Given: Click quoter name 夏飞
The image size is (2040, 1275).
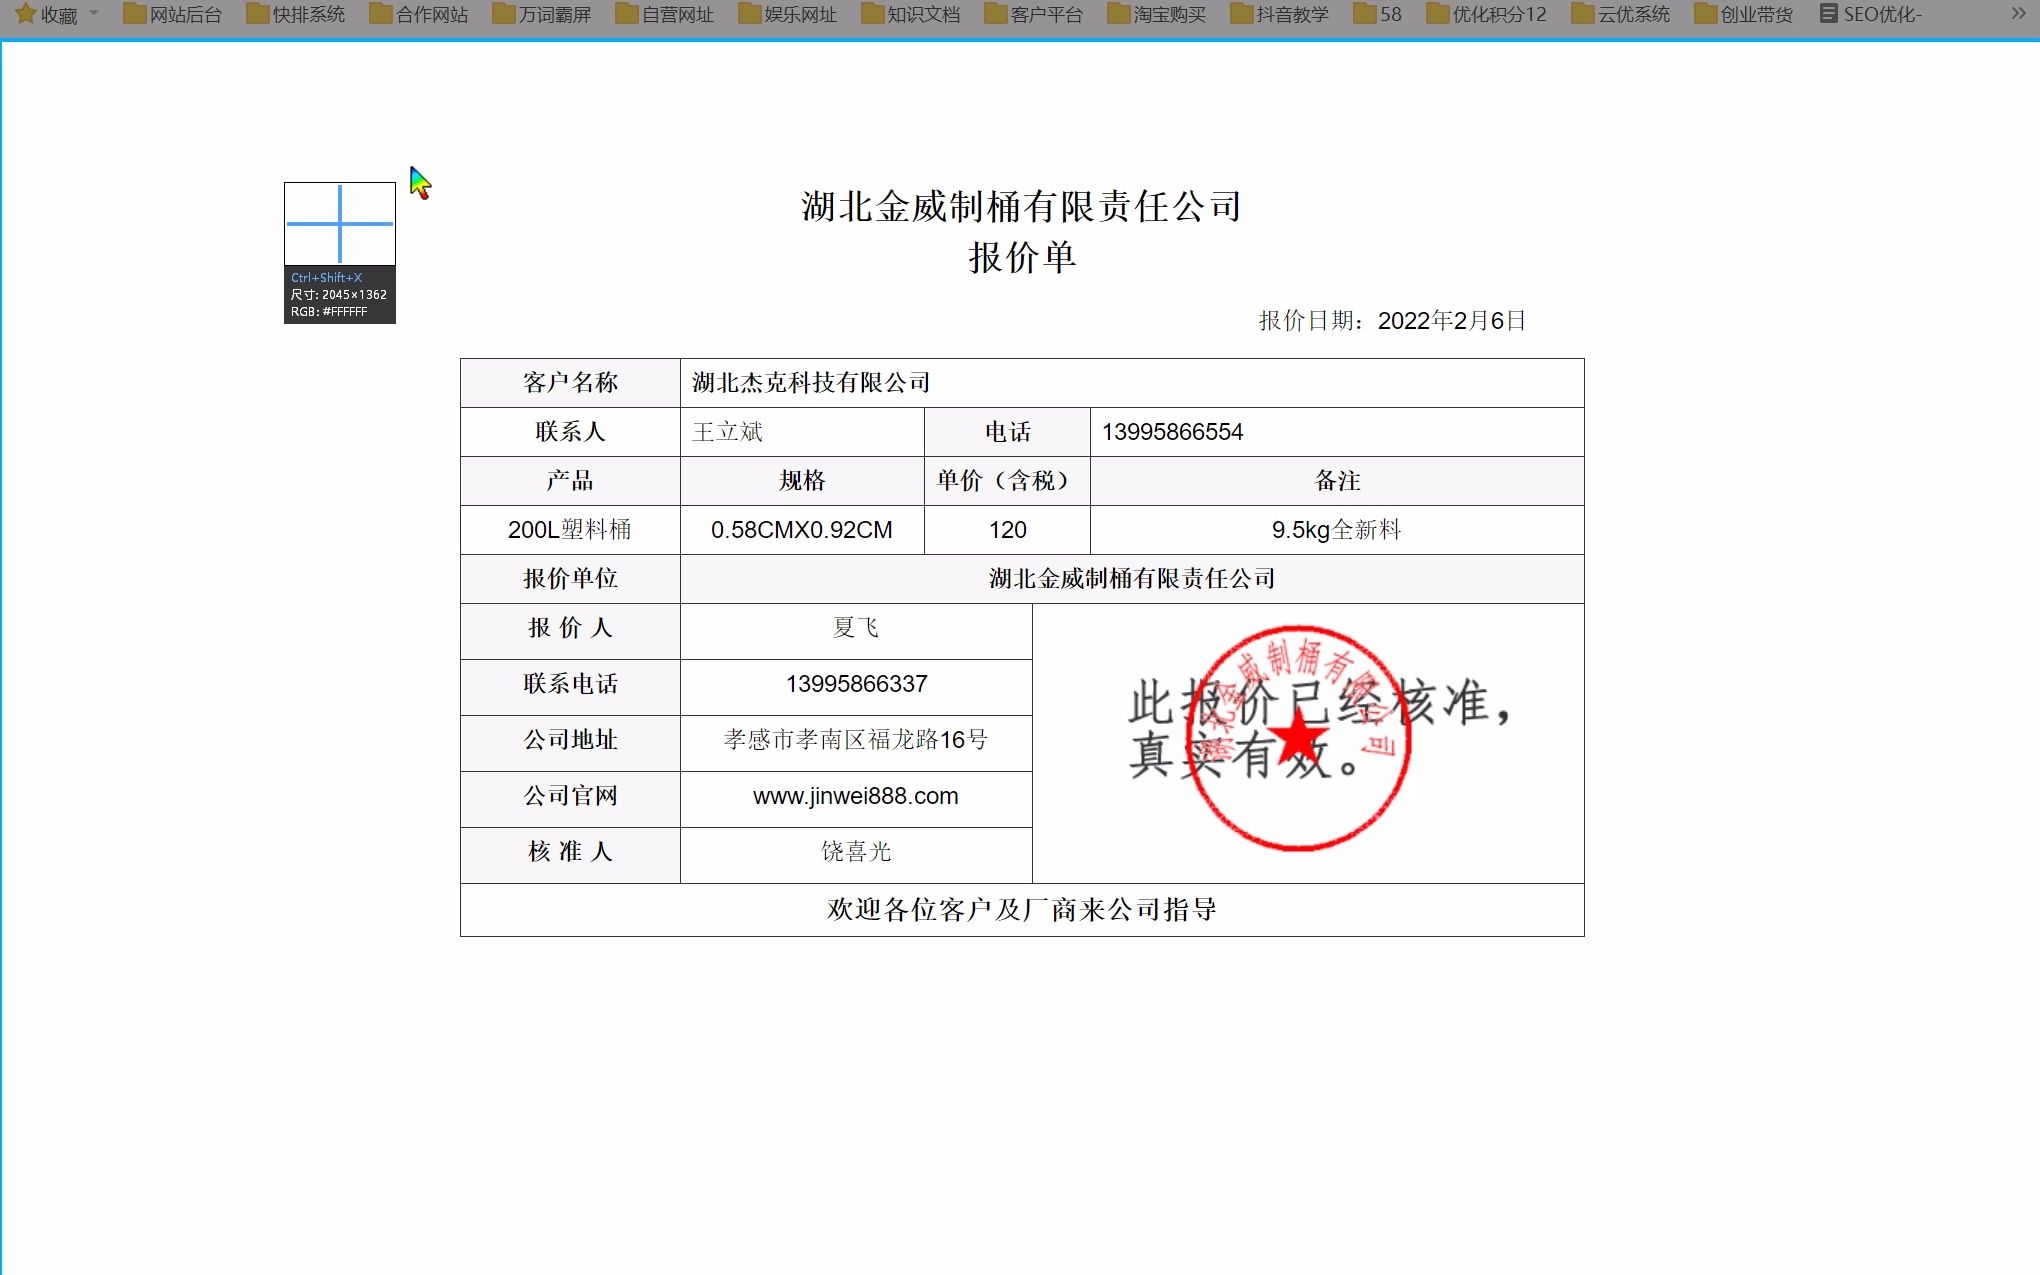Looking at the screenshot, I should (856, 628).
